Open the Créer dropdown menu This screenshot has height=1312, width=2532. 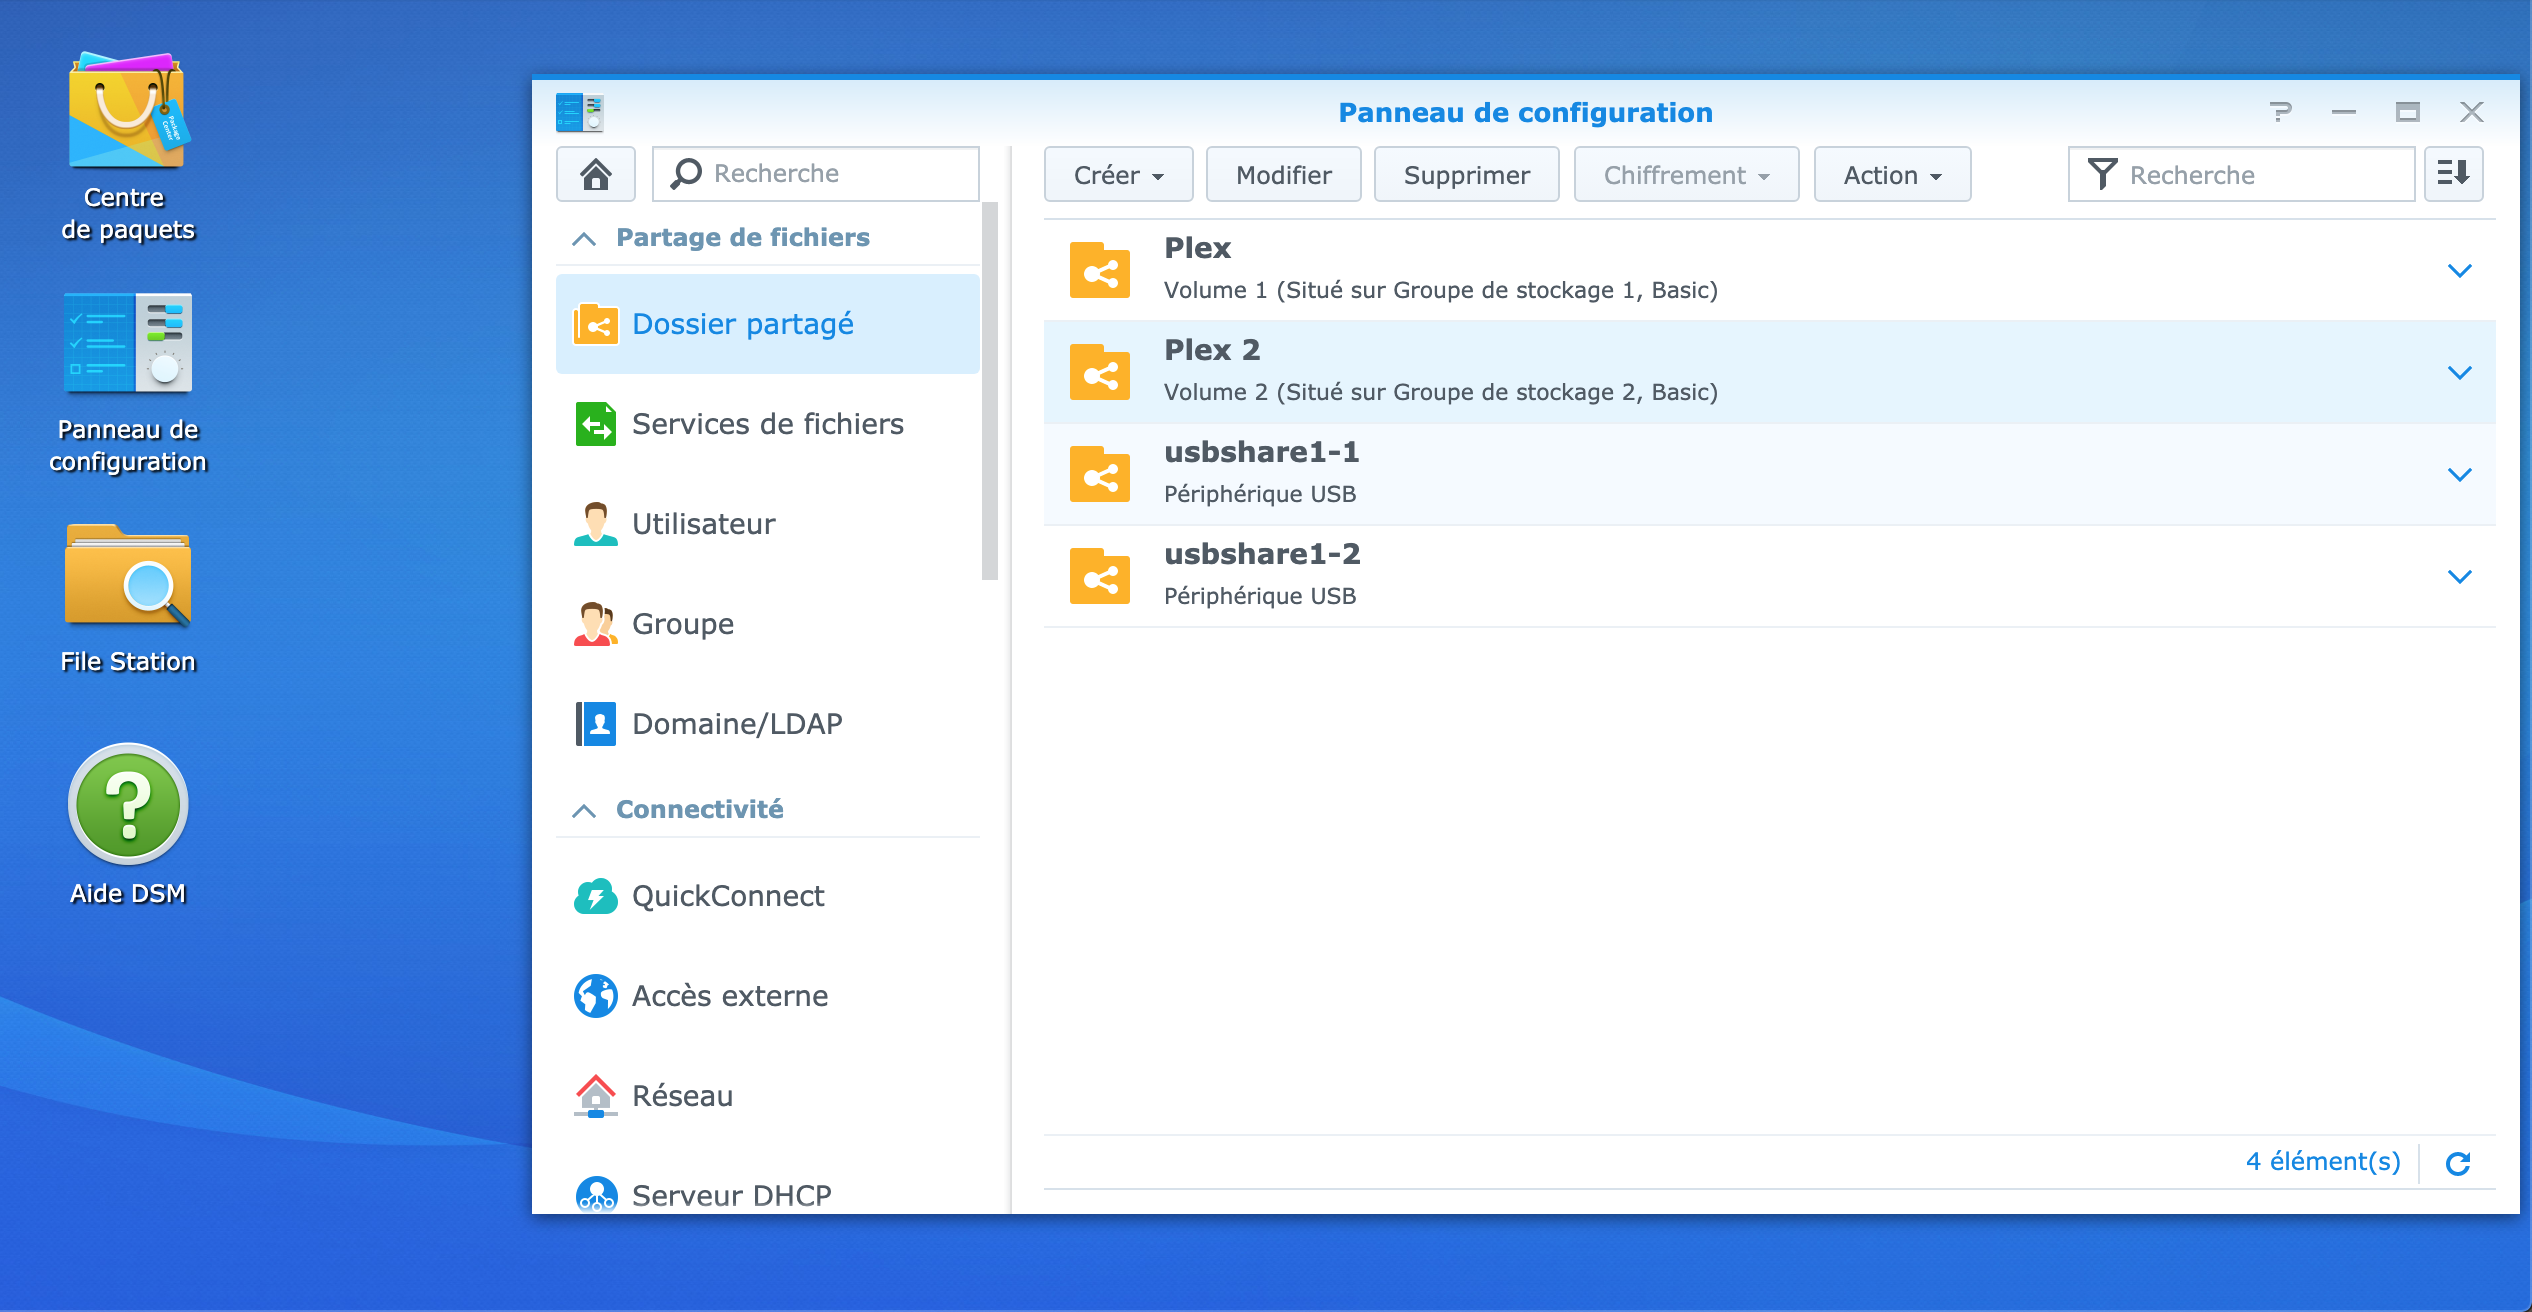tap(1118, 175)
